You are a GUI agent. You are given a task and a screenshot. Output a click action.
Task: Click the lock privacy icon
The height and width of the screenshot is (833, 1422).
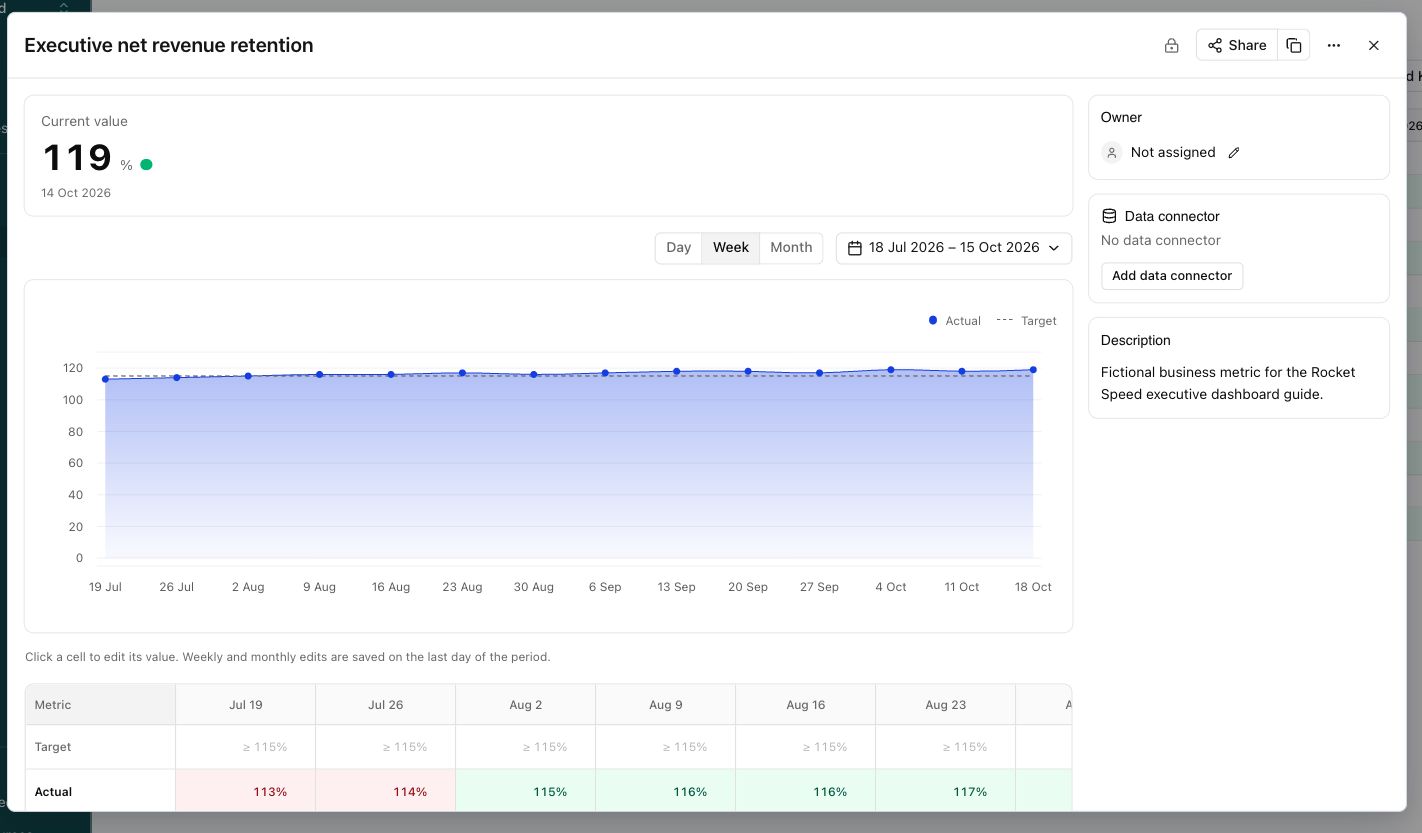click(x=1171, y=45)
